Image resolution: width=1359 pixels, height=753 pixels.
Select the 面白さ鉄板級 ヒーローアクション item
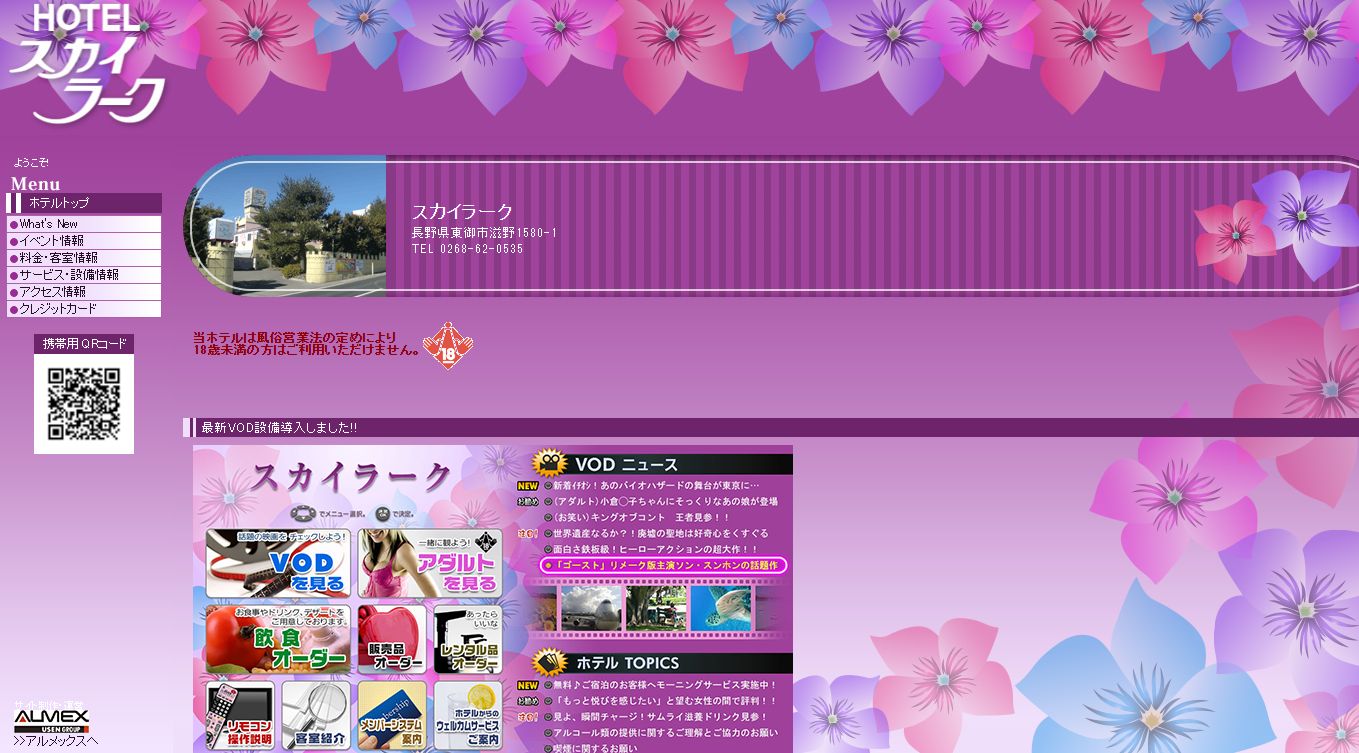(656, 550)
